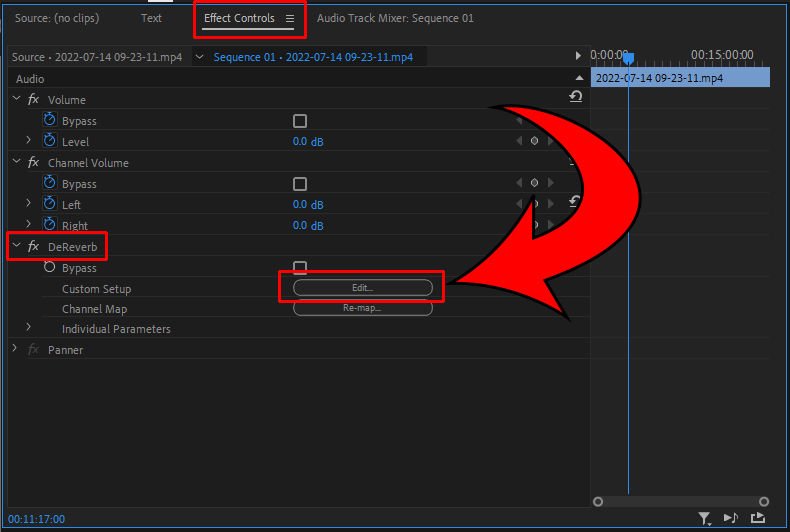Collapse the Audio section with up arrow
Image resolution: width=790 pixels, height=532 pixels.
click(x=579, y=78)
